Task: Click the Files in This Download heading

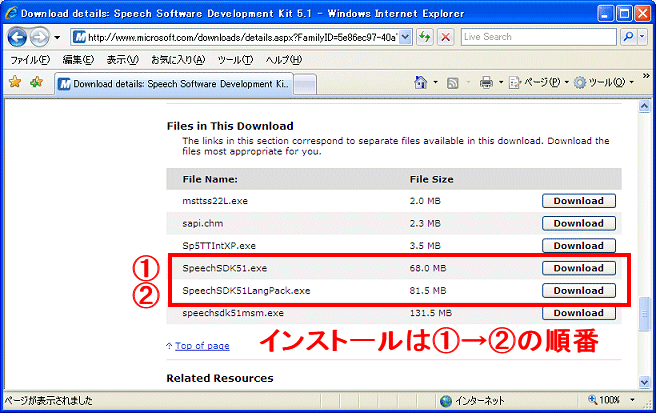Action: (x=230, y=126)
